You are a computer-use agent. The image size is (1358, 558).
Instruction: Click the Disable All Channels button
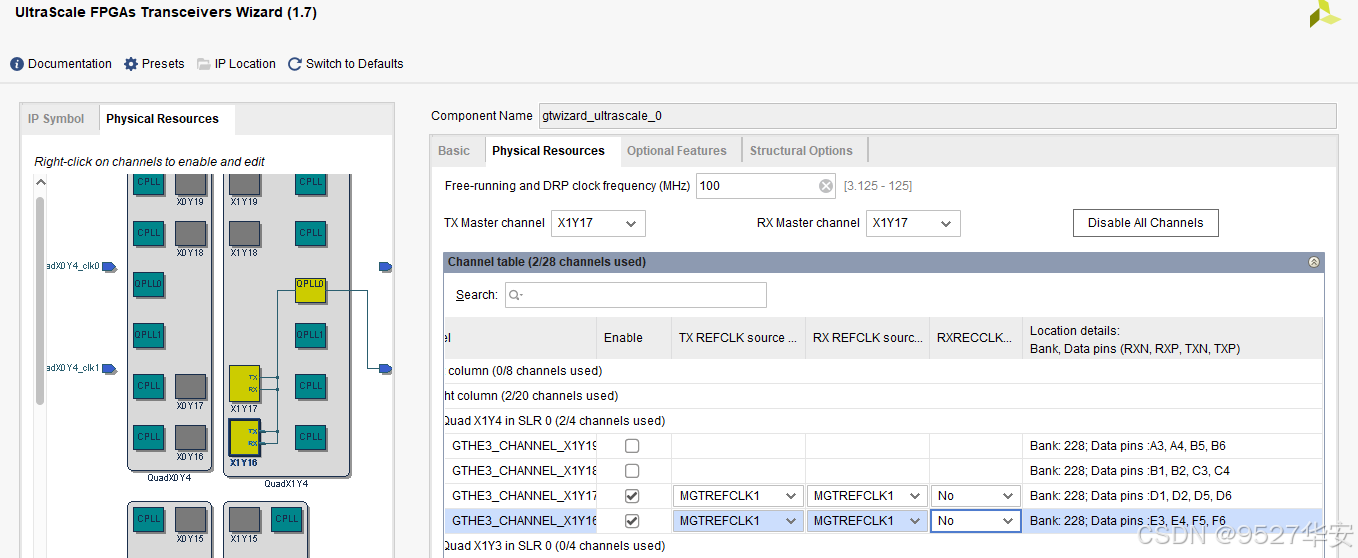coord(1145,223)
